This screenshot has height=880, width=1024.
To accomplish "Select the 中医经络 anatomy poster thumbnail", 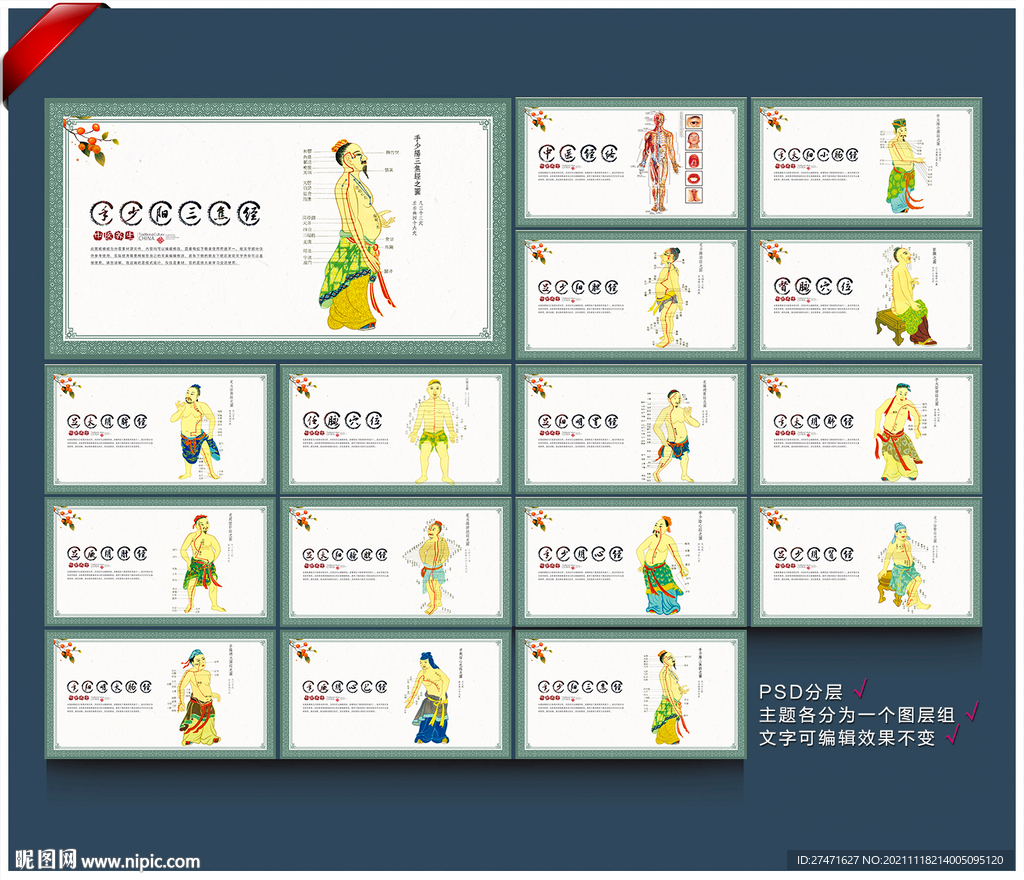I will point(631,162).
